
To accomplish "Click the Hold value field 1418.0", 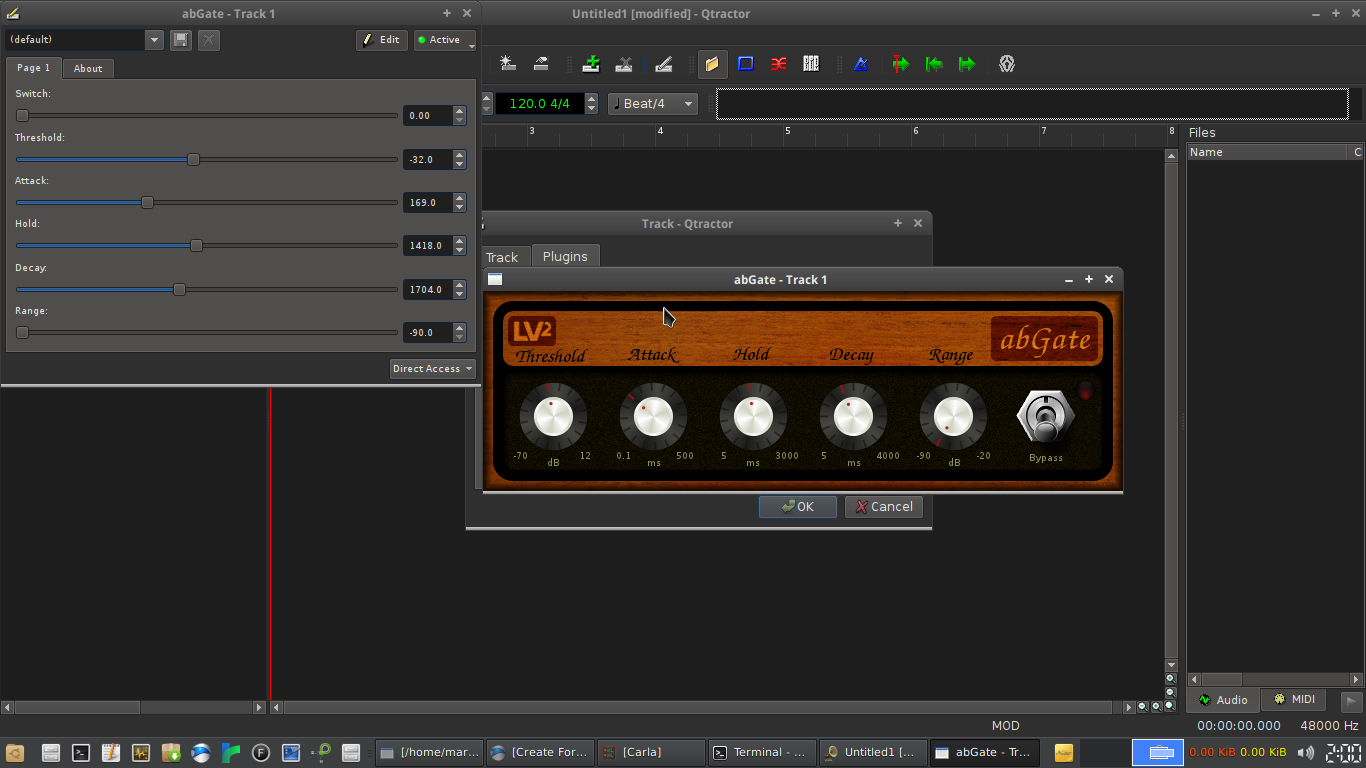I will click(x=428, y=246).
